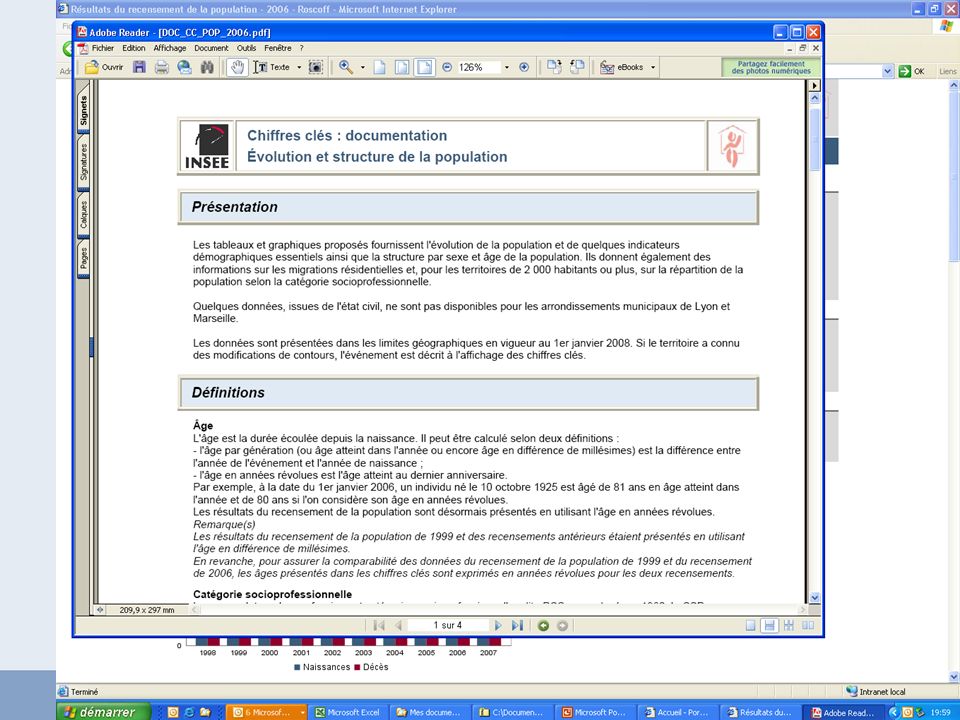Click the green previous view button

click(543, 626)
